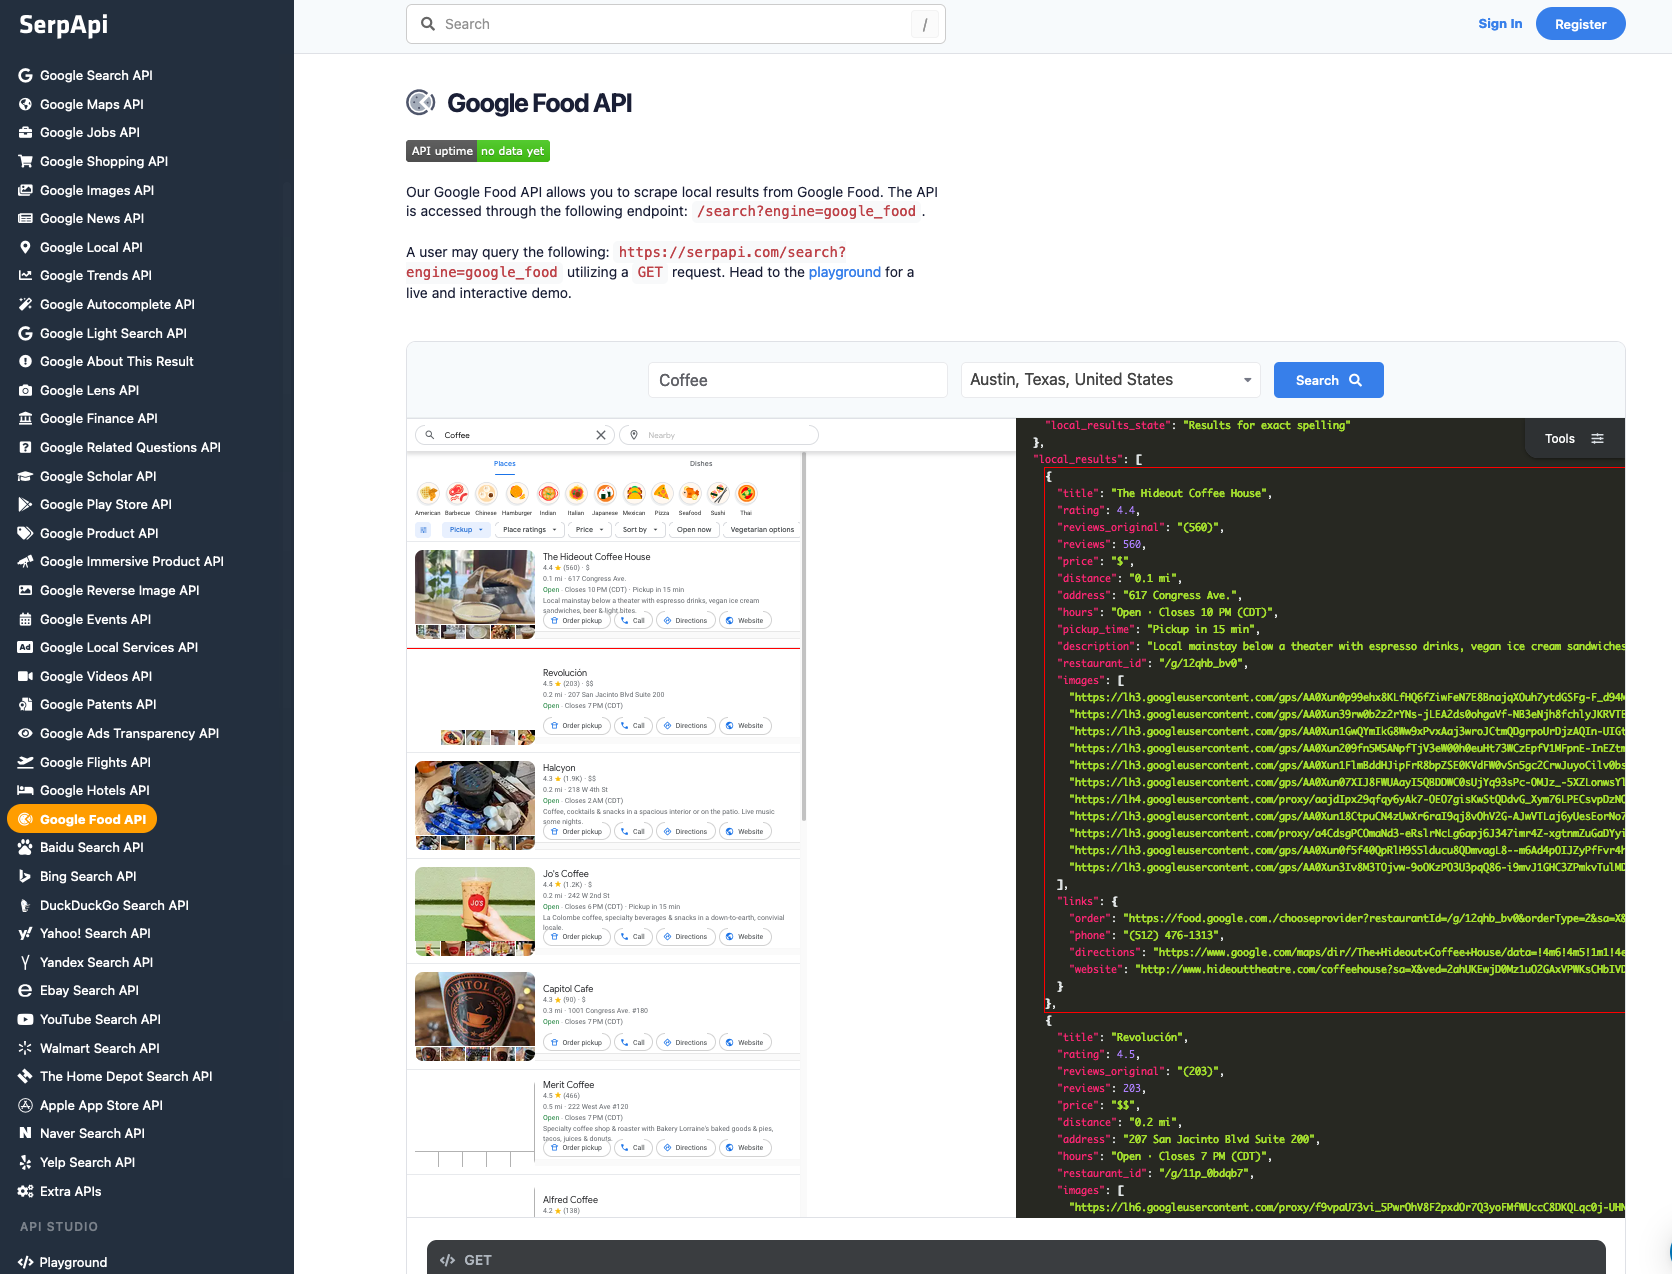
Task: Open the Halcyon main photo
Action: (x=475, y=798)
